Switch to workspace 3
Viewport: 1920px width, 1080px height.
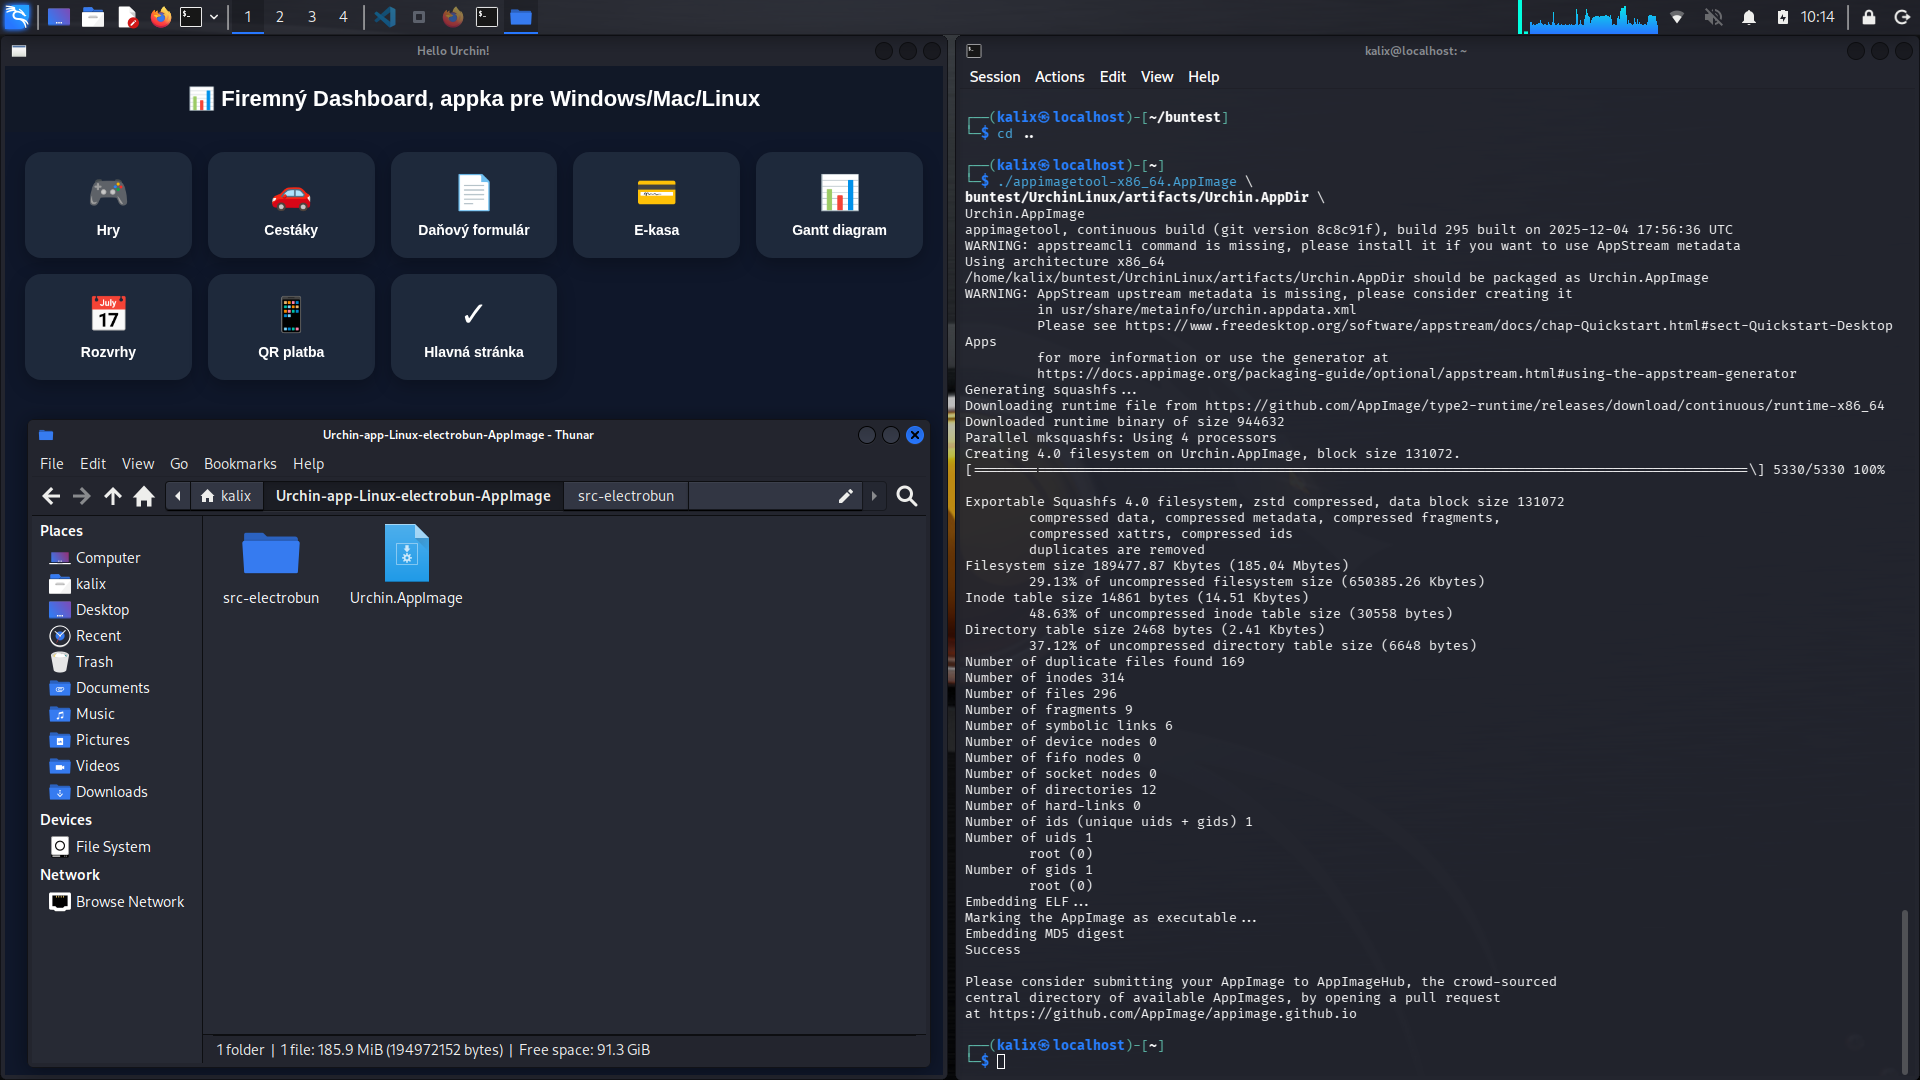click(x=312, y=17)
